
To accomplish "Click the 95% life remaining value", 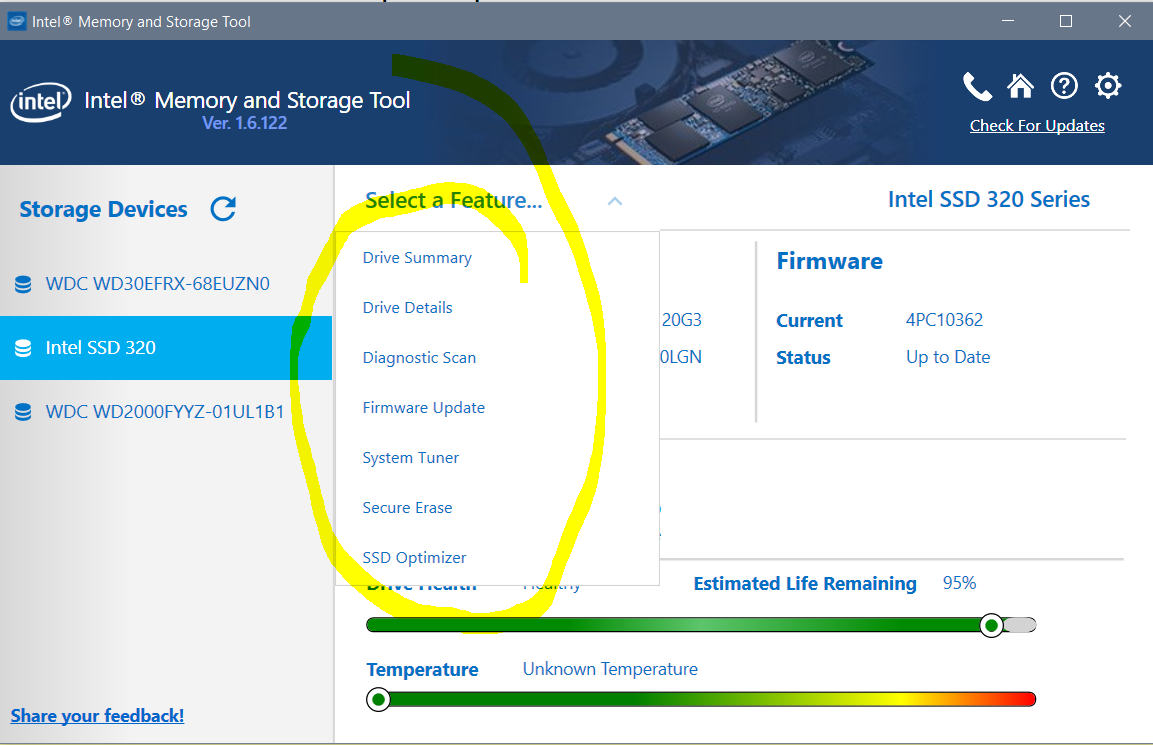I will click(960, 582).
